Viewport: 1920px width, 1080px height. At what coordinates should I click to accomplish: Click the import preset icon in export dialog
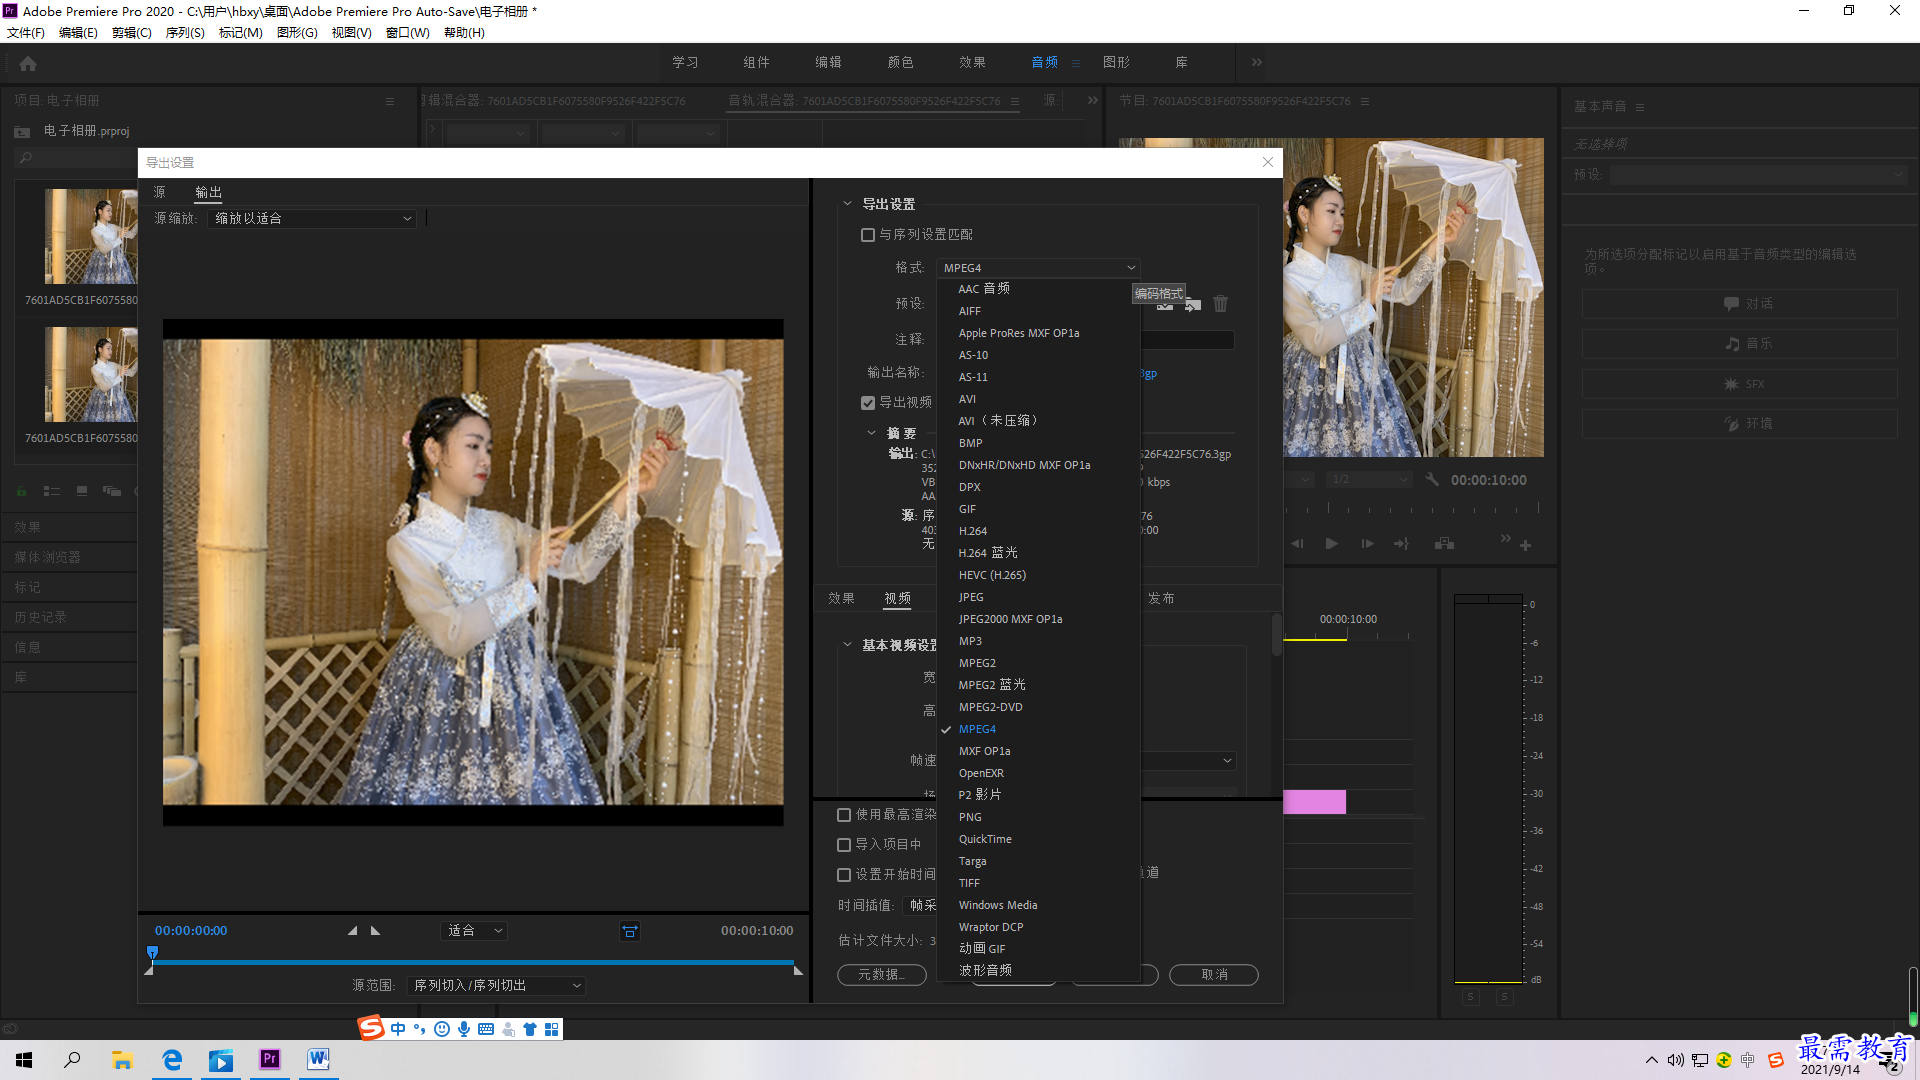(1193, 304)
